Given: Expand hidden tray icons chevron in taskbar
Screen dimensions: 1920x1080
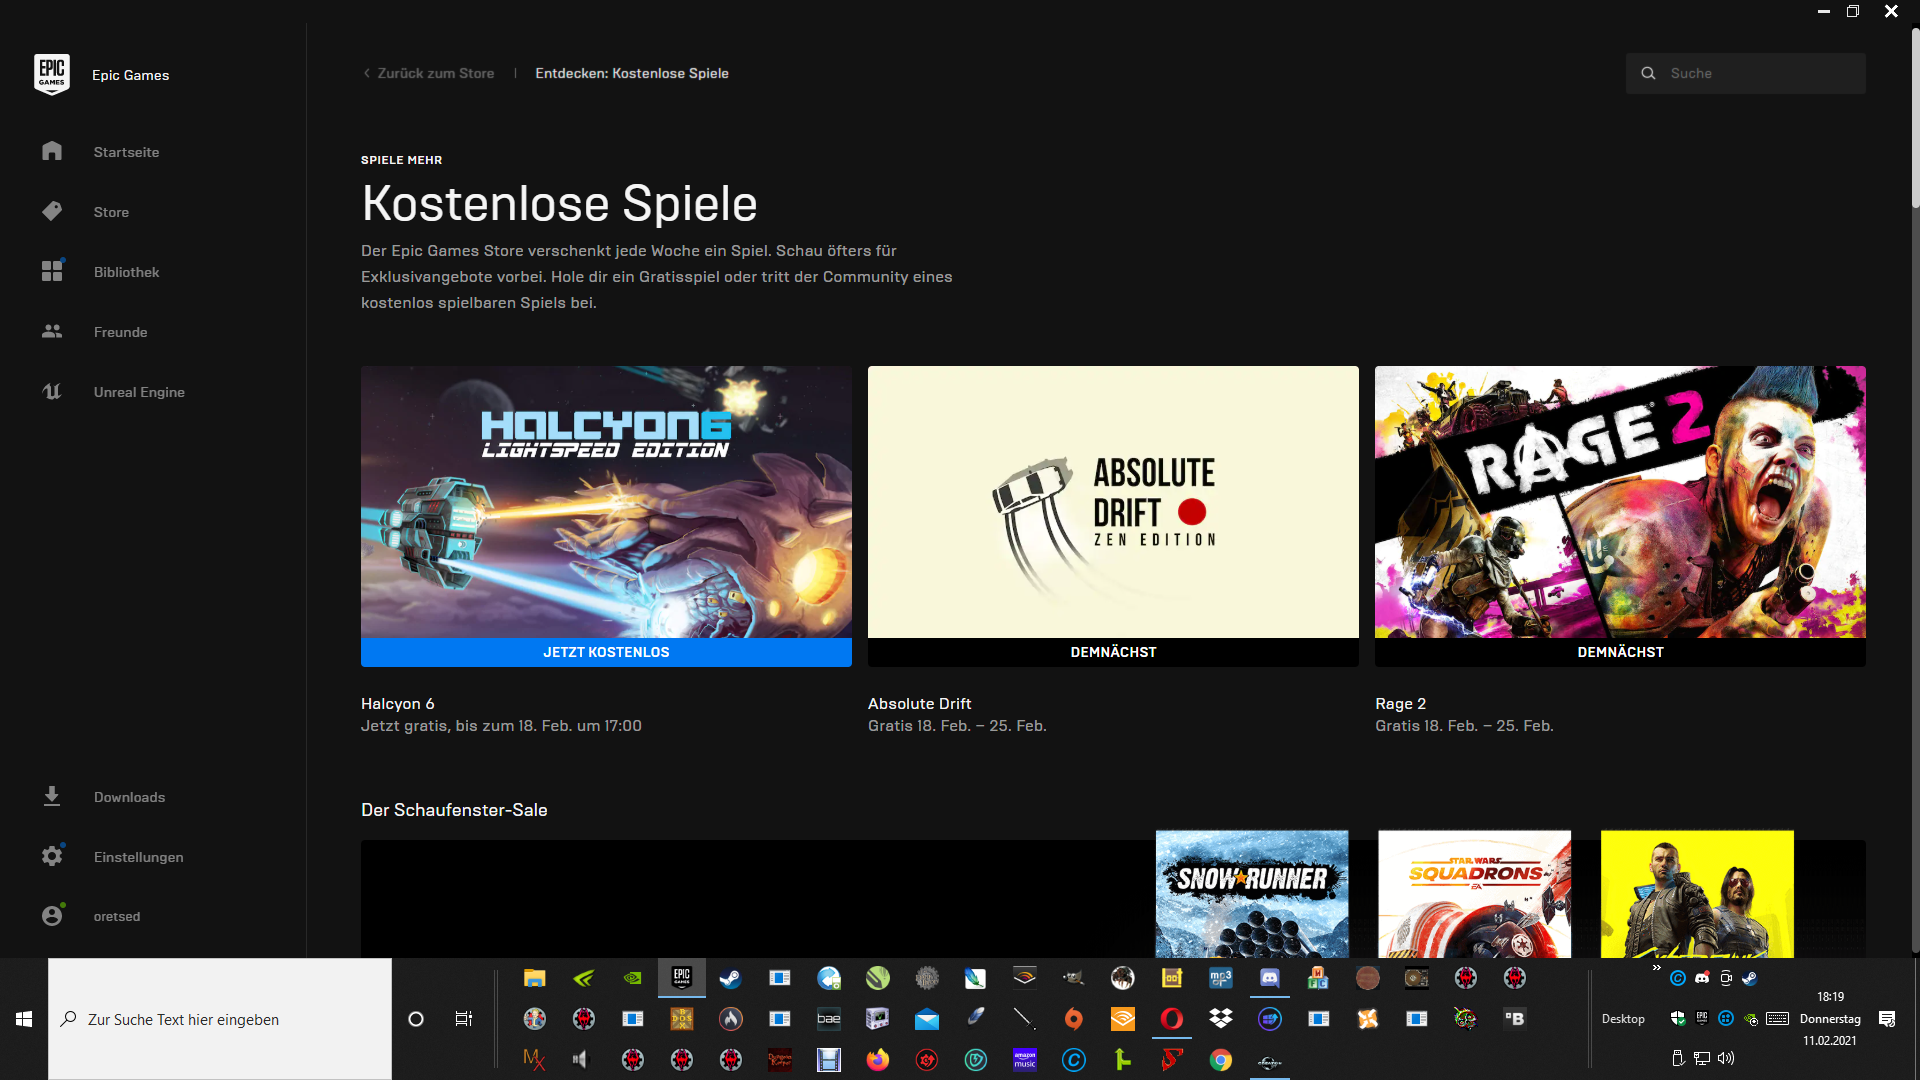Looking at the screenshot, I should [x=1656, y=967].
